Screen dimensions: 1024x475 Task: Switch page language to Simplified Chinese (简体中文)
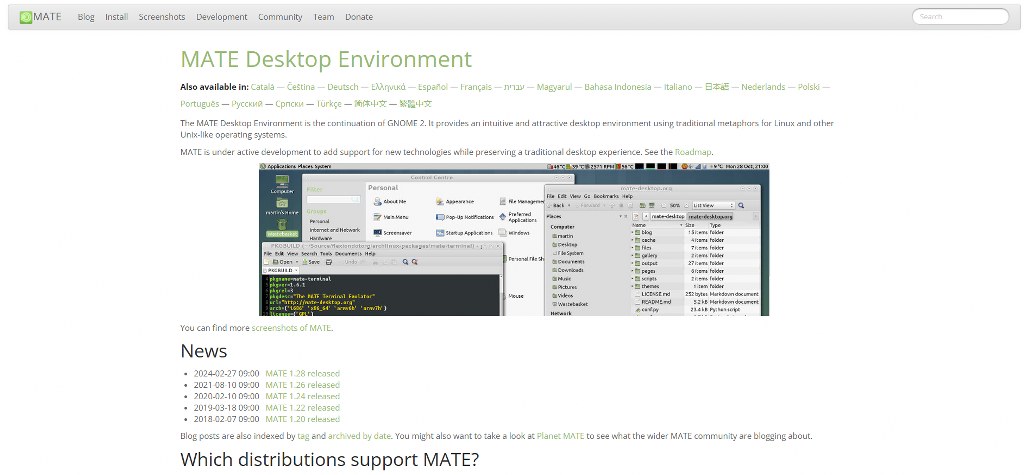coord(370,104)
